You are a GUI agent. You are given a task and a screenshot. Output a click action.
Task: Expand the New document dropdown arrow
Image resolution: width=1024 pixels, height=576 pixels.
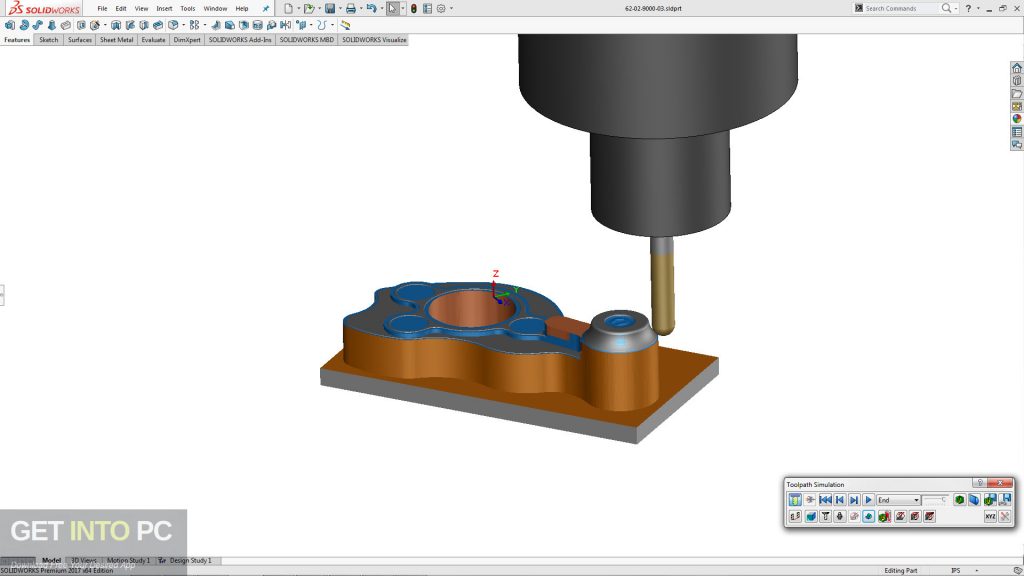point(298,8)
